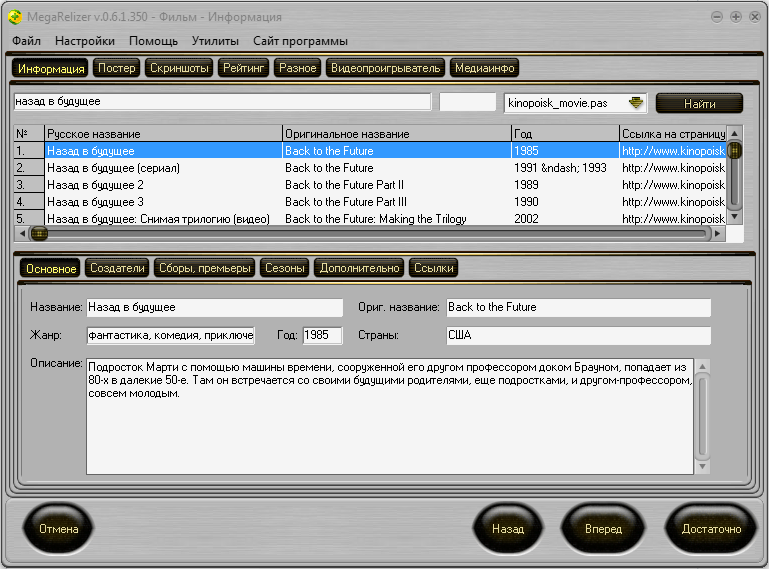
Task: Click the search query input field
Action: (222, 102)
